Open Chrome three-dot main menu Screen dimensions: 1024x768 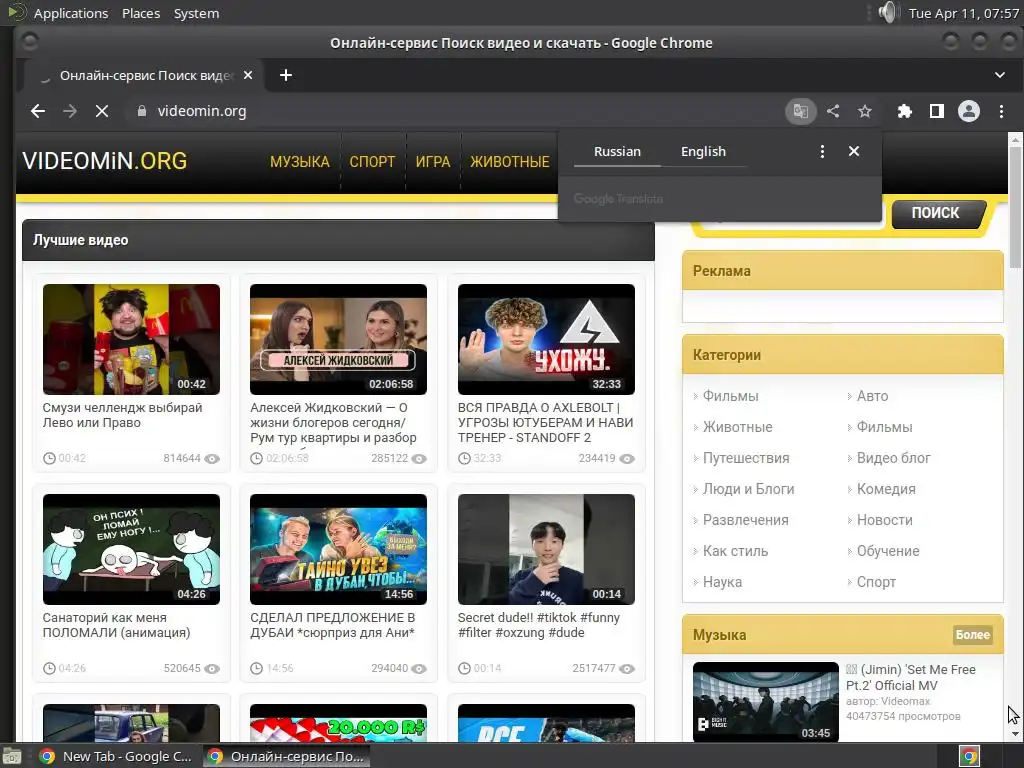[x=1001, y=111]
